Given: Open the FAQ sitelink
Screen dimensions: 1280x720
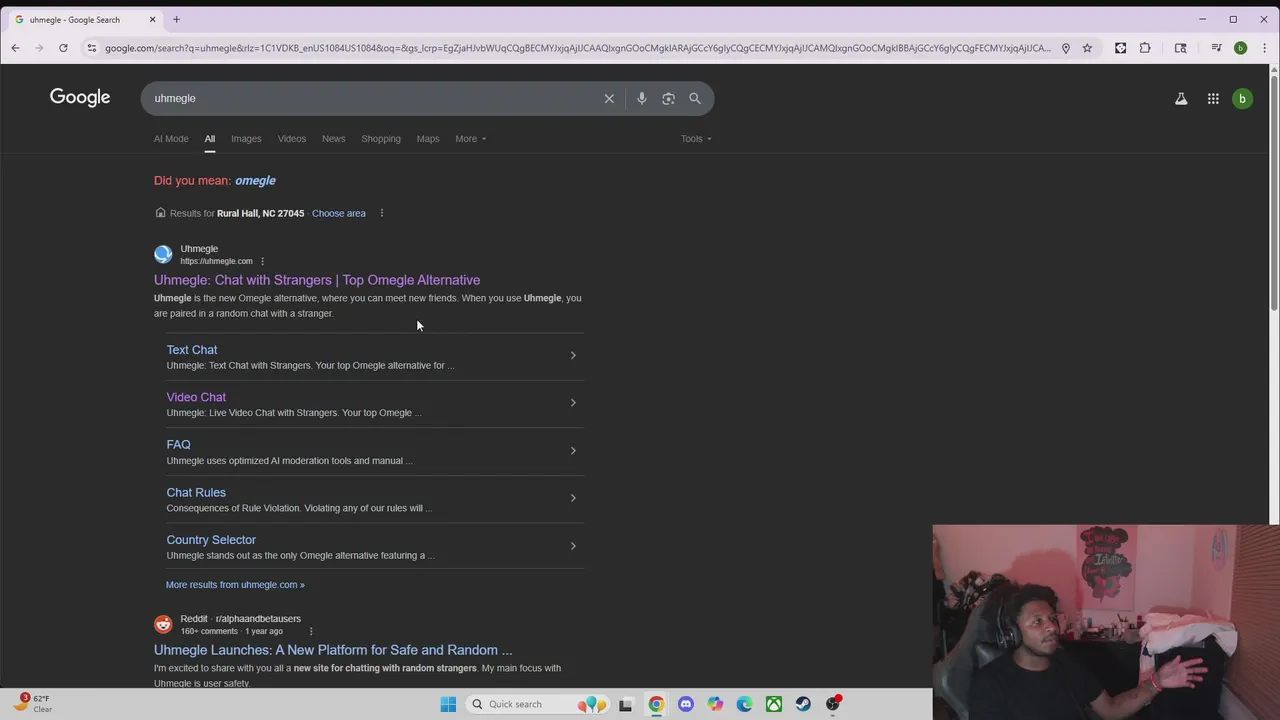Looking at the screenshot, I should point(178,445).
